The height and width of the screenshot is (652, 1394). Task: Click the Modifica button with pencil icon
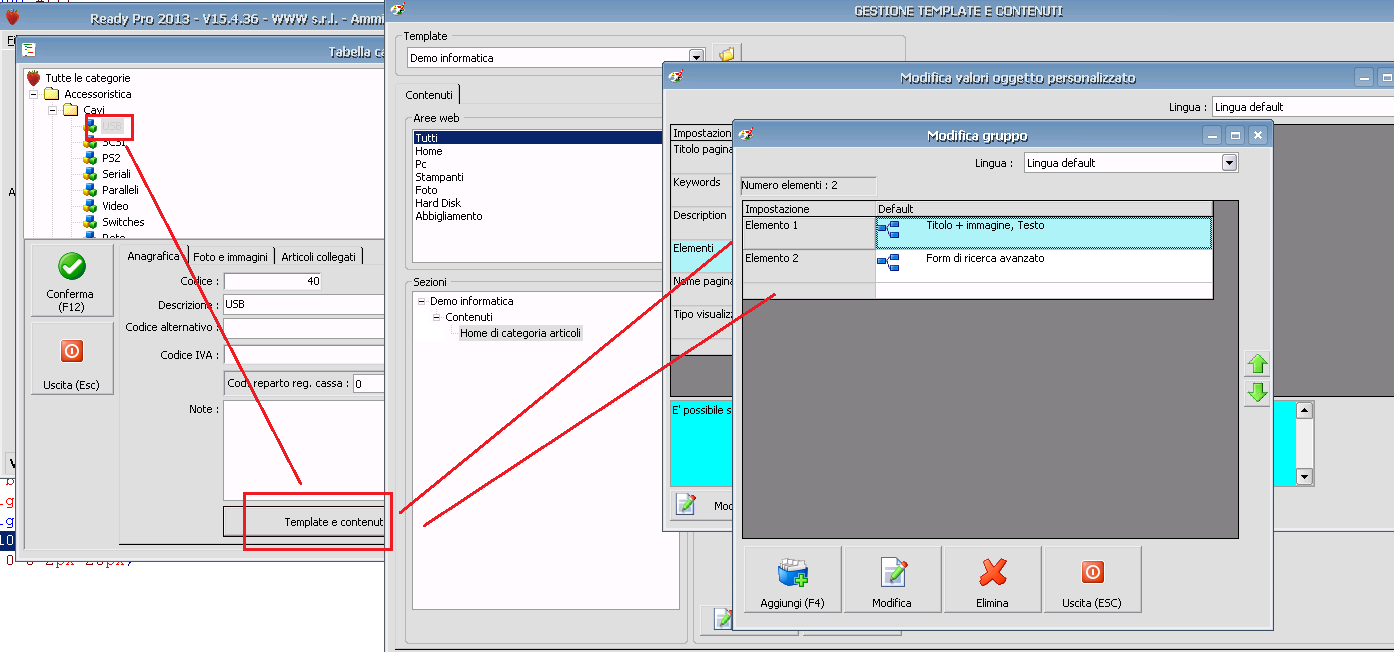[x=892, y=579]
